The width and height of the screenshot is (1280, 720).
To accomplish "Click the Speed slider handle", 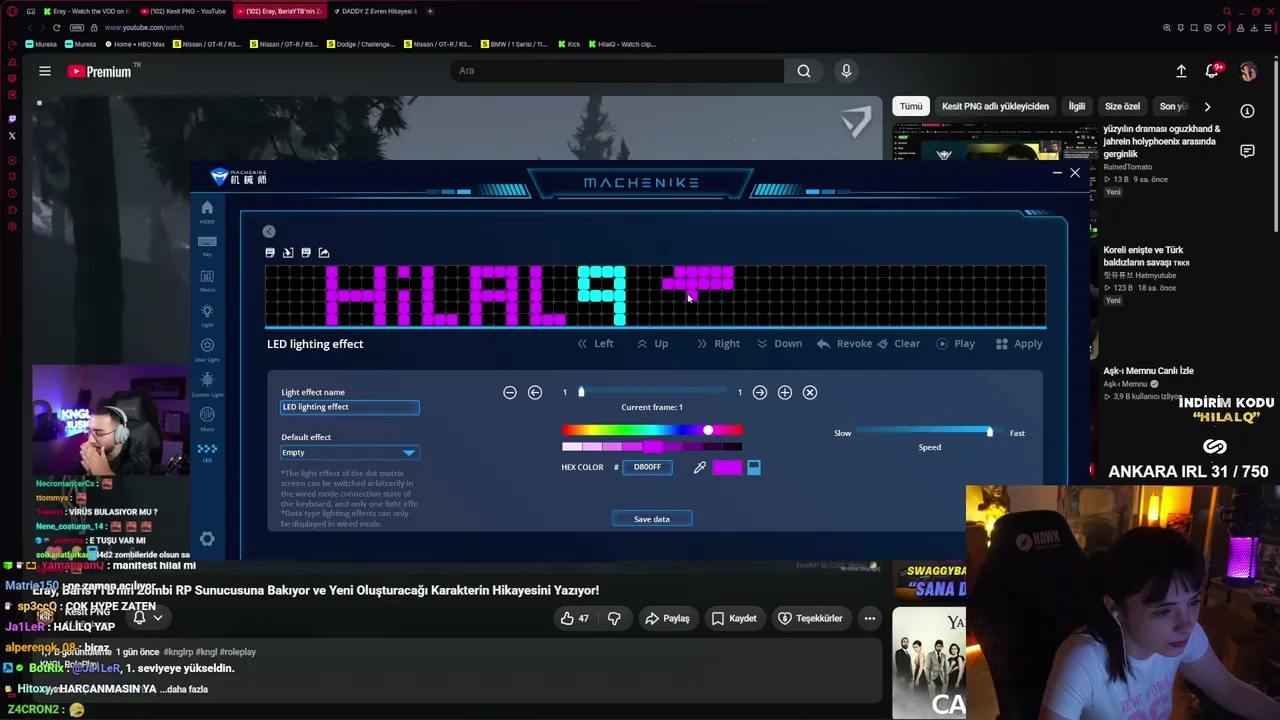I will point(990,432).
